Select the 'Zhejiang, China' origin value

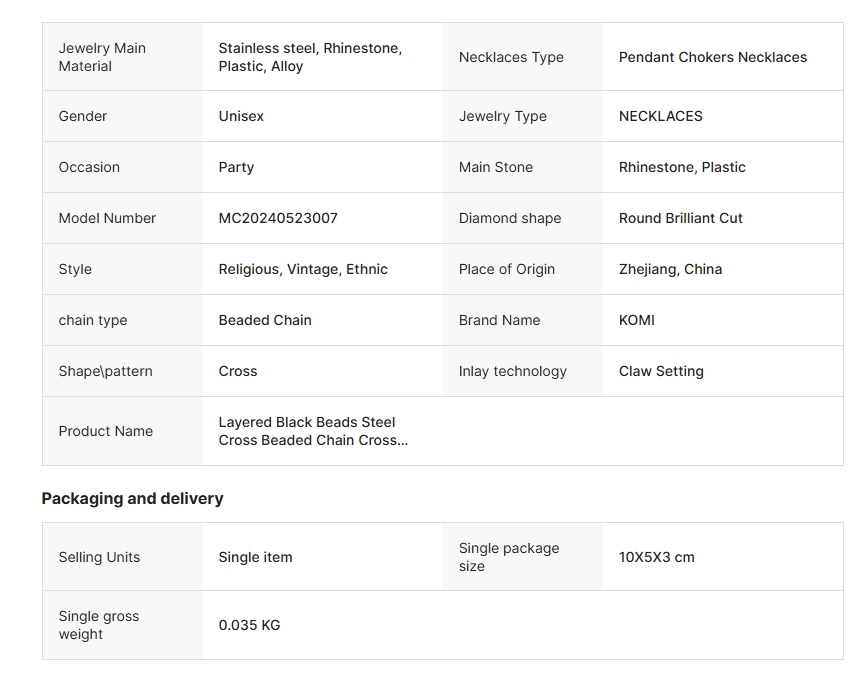(670, 269)
